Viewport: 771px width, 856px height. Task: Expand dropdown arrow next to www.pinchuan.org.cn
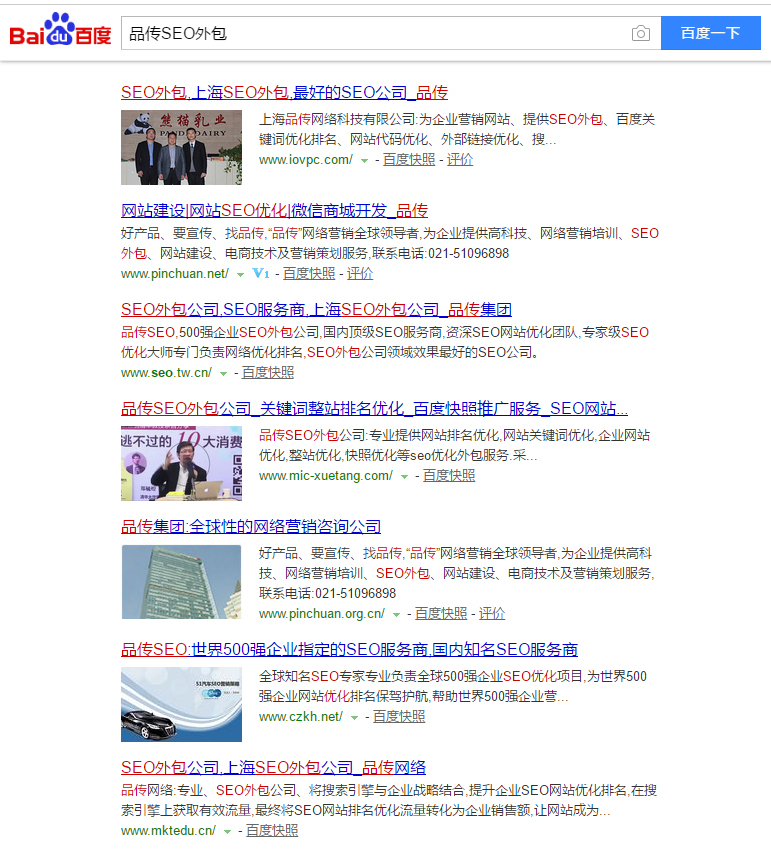[396, 615]
